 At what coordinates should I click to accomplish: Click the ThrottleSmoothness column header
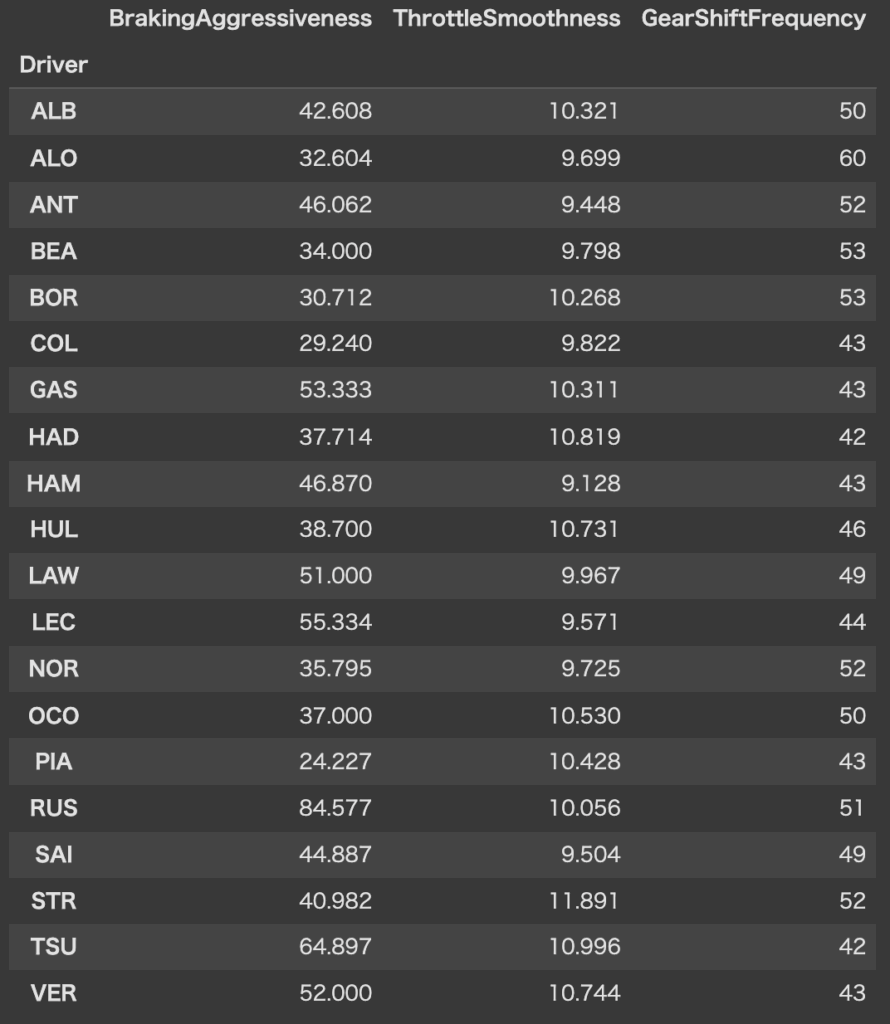click(x=506, y=19)
